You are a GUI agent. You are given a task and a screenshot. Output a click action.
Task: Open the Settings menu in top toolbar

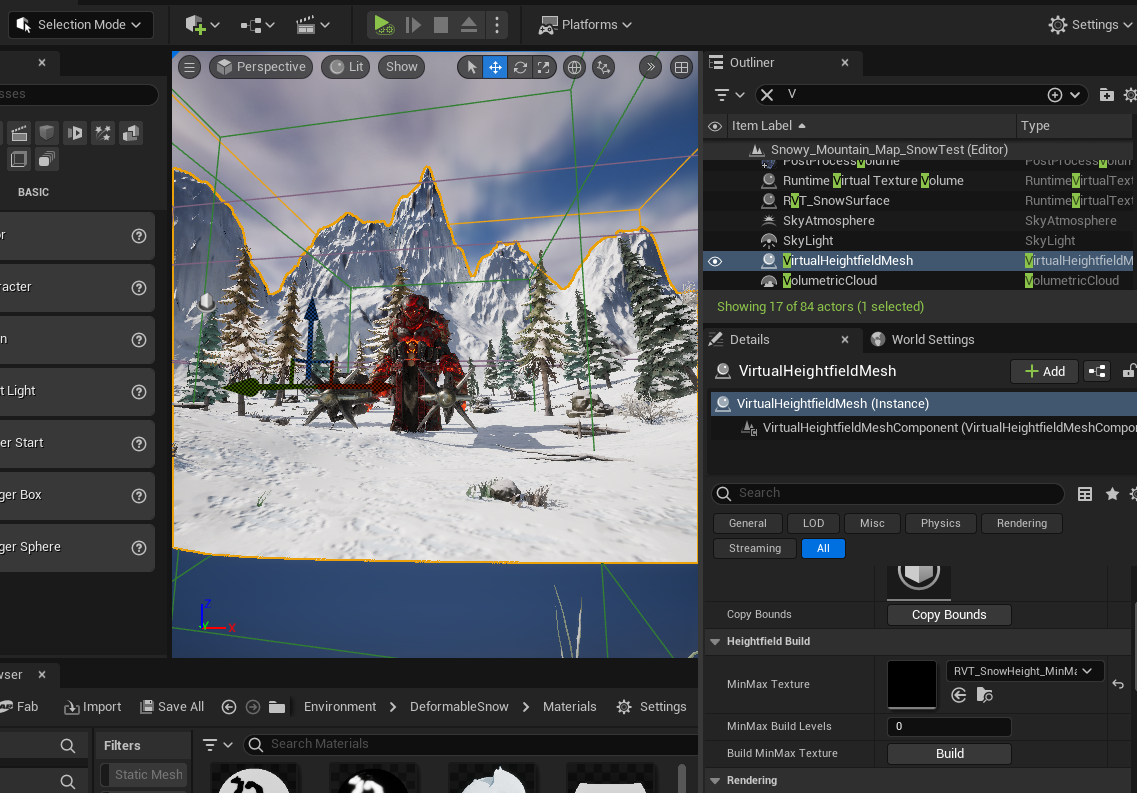pyautogui.click(x=1091, y=25)
